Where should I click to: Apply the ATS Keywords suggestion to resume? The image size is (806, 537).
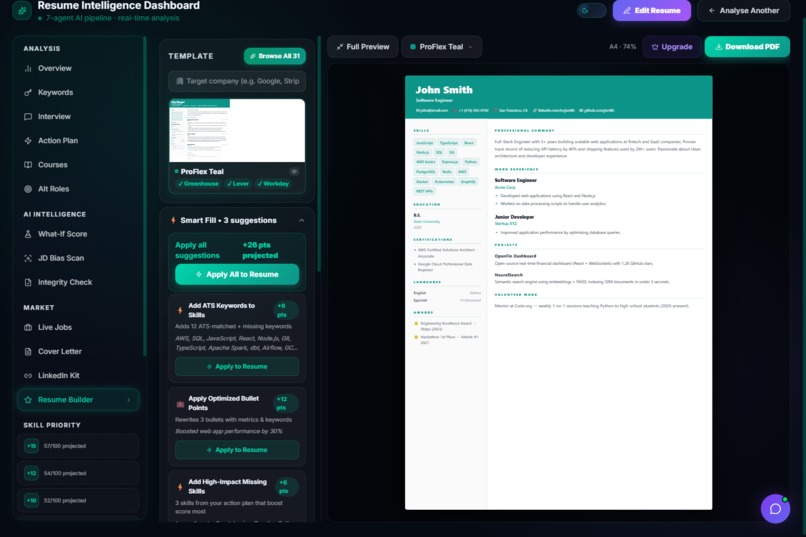coord(237,367)
